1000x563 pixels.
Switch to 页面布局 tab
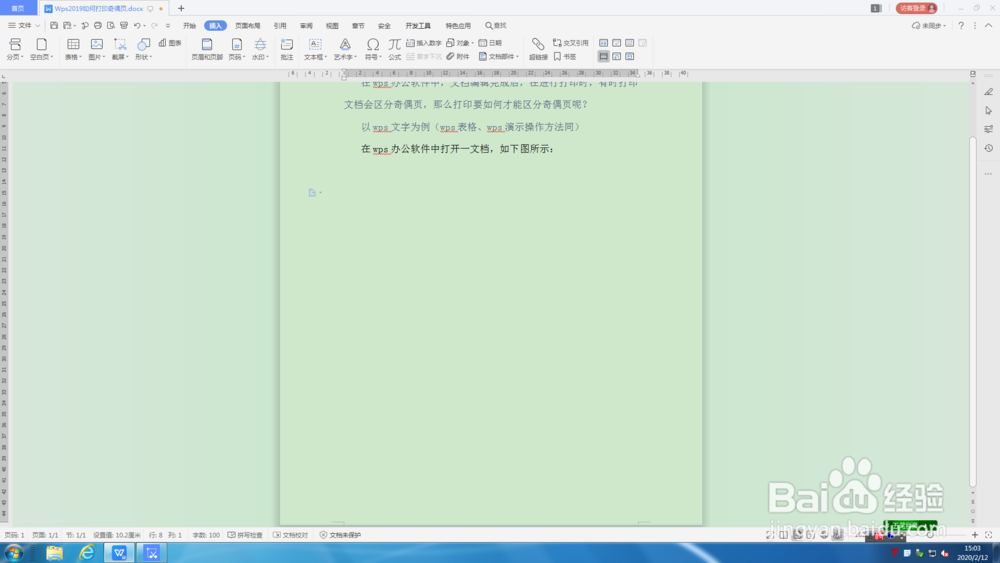pos(247,26)
